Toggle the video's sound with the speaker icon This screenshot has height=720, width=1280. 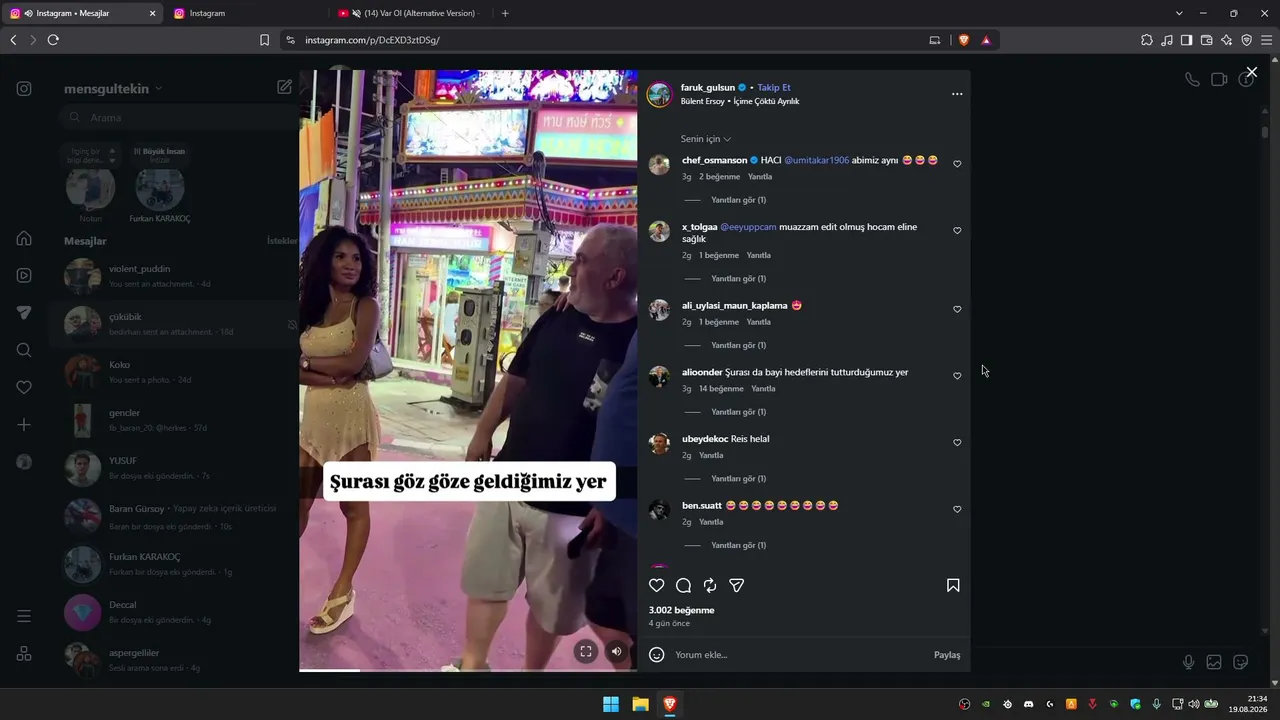(x=616, y=651)
